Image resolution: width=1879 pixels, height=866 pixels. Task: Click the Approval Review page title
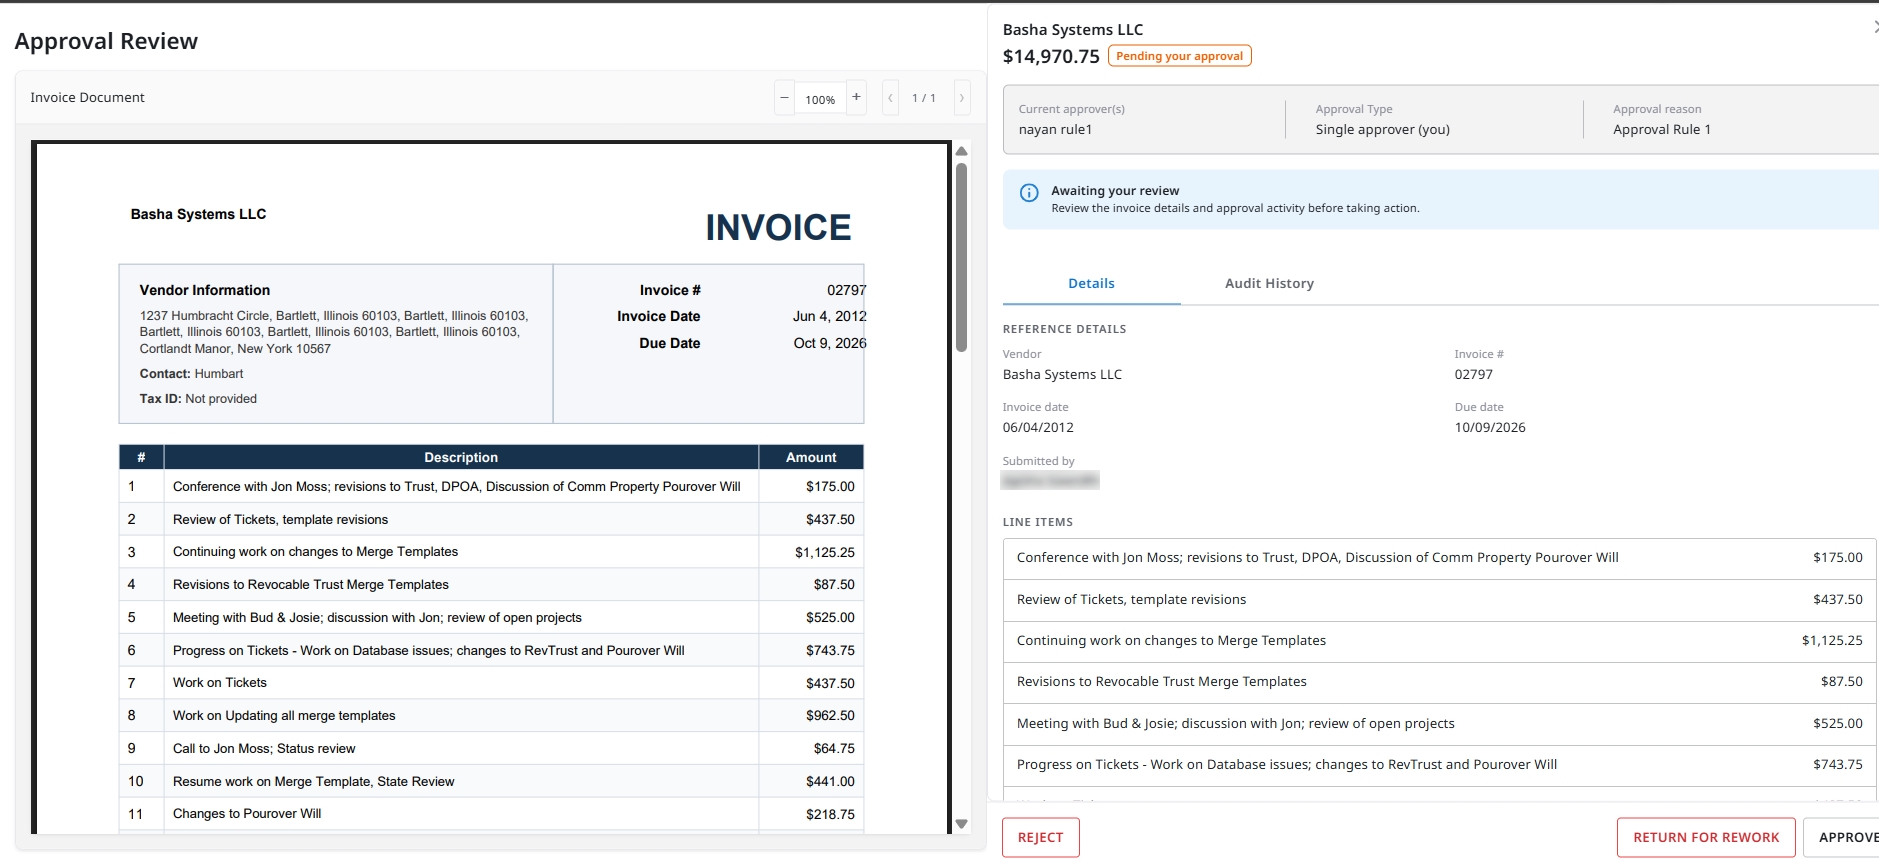[x=106, y=41]
